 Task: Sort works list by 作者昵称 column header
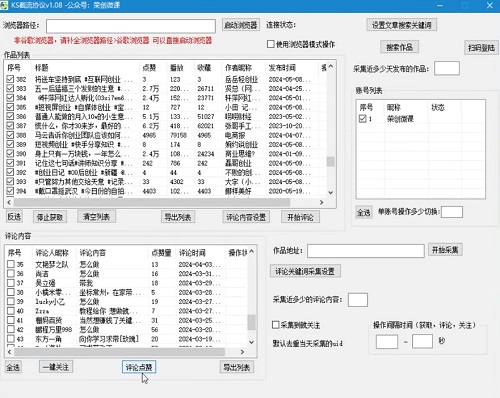coord(243,68)
